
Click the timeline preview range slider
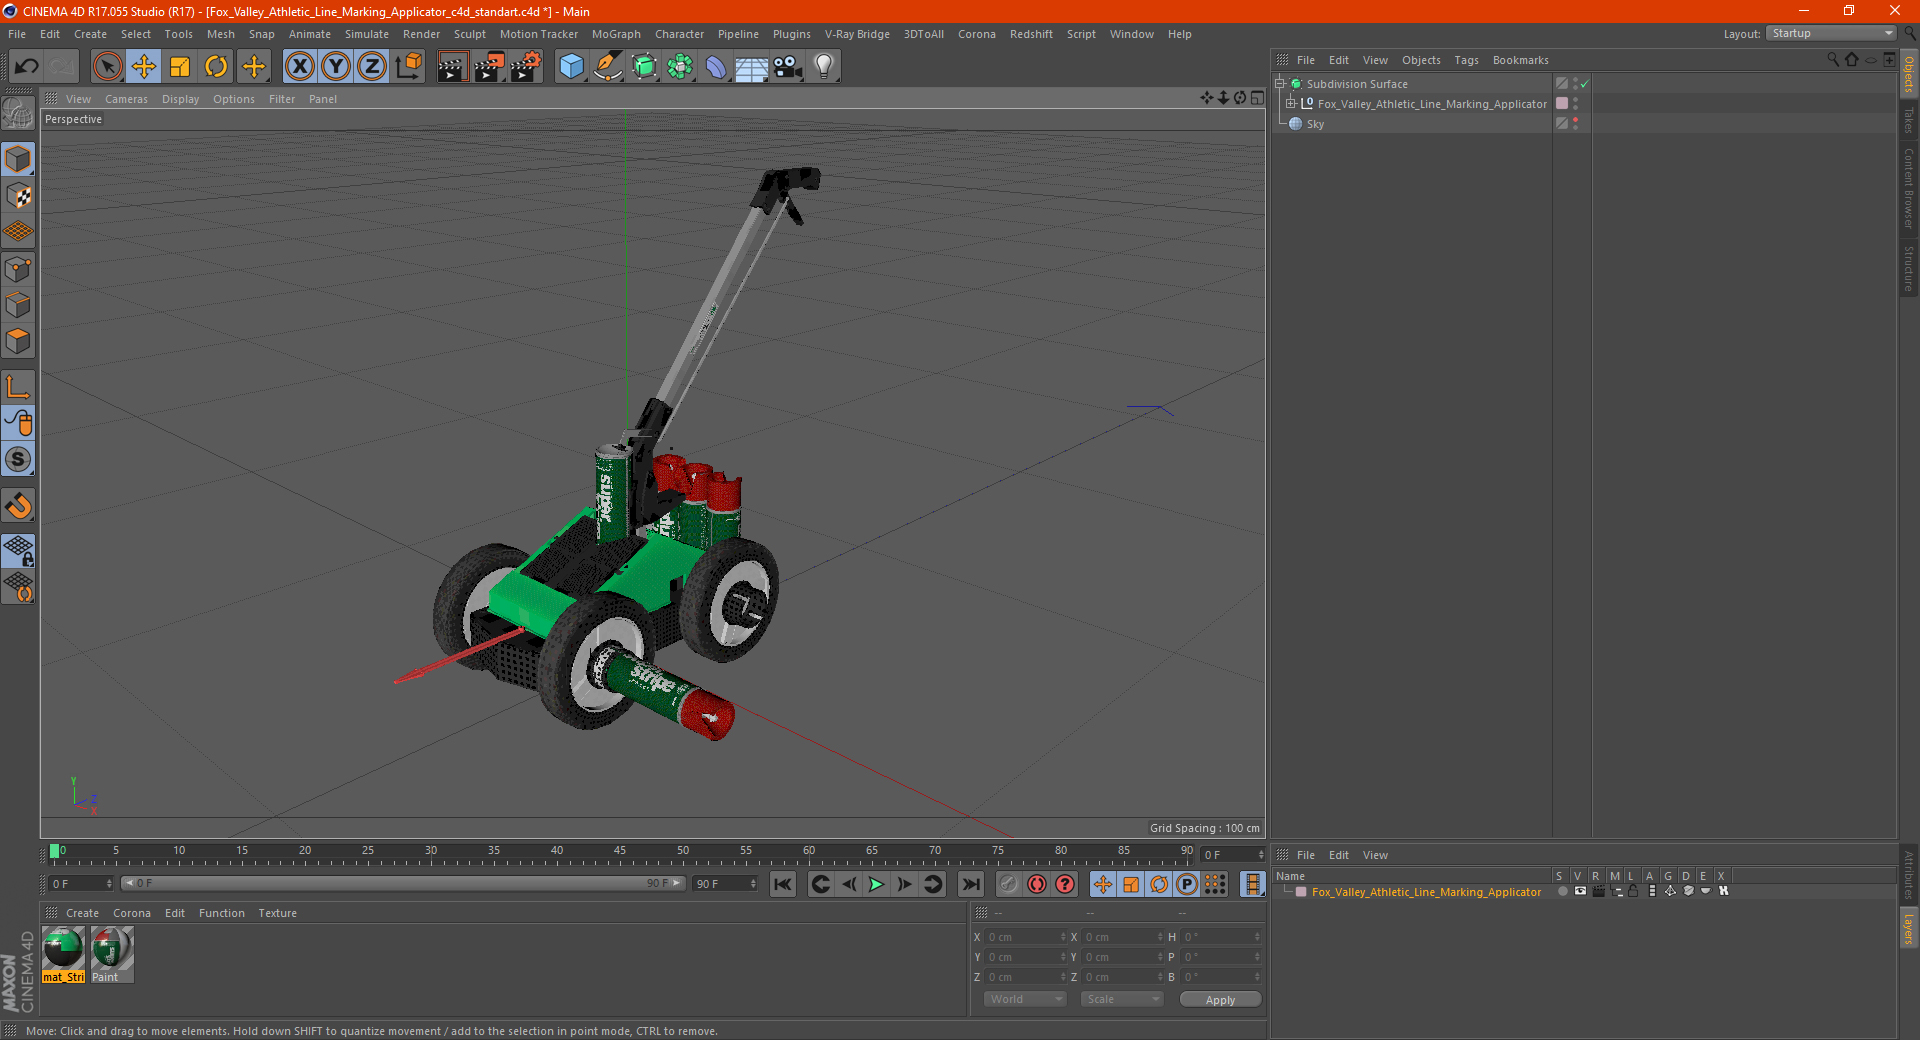pos(403,883)
